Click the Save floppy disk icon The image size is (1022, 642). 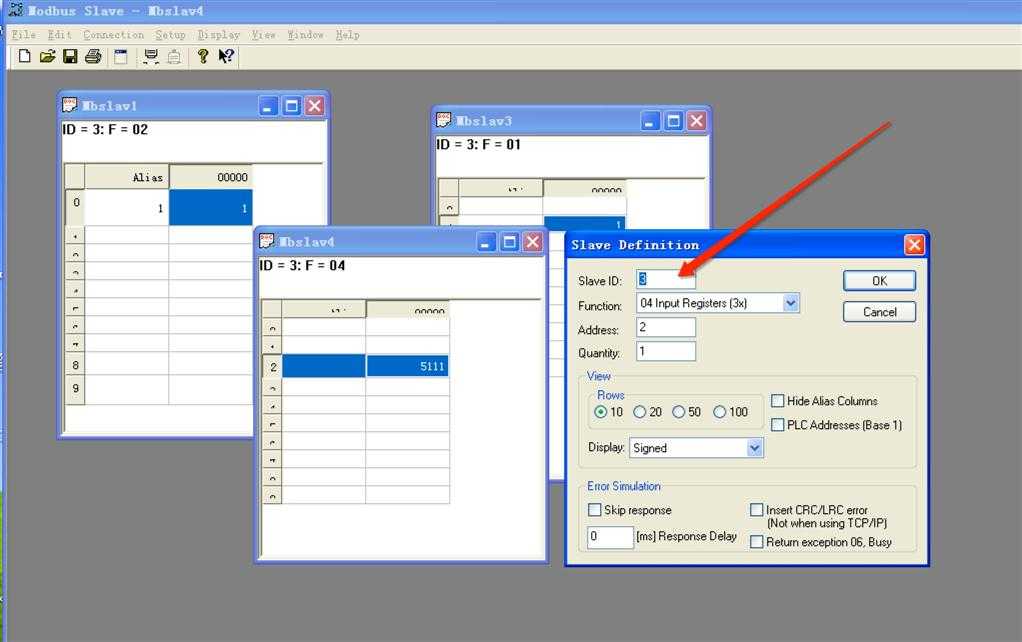click(70, 56)
